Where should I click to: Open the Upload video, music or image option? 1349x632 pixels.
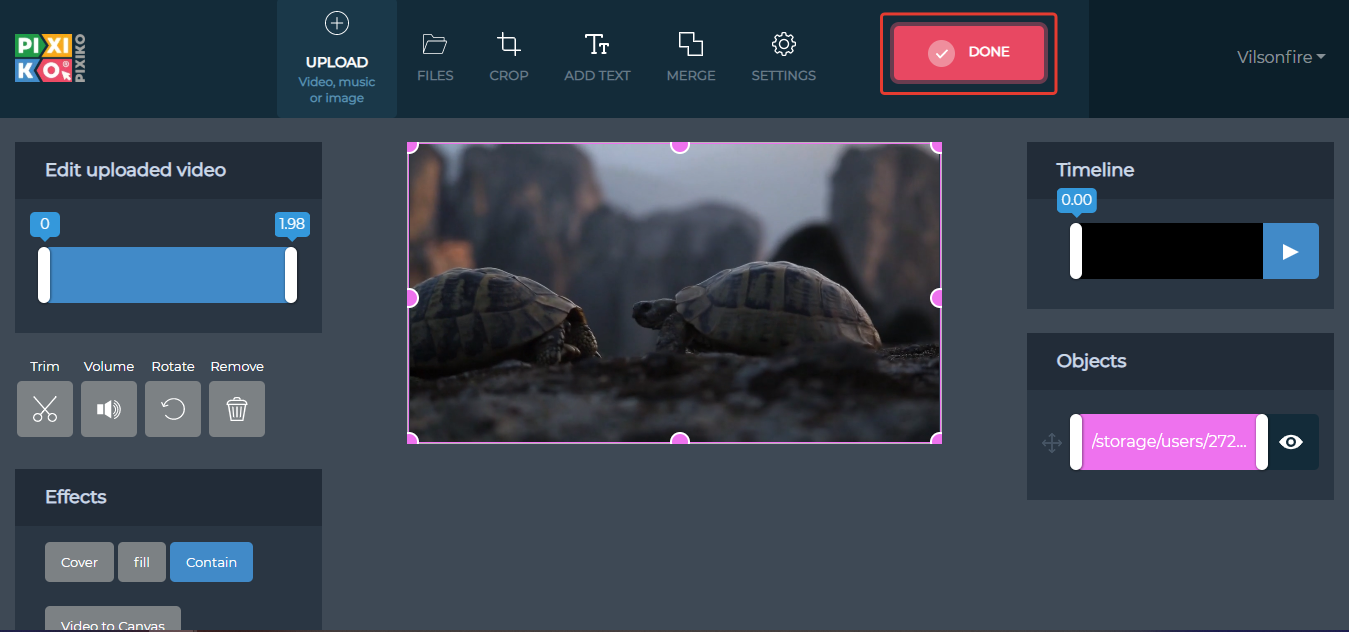[337, 58]
